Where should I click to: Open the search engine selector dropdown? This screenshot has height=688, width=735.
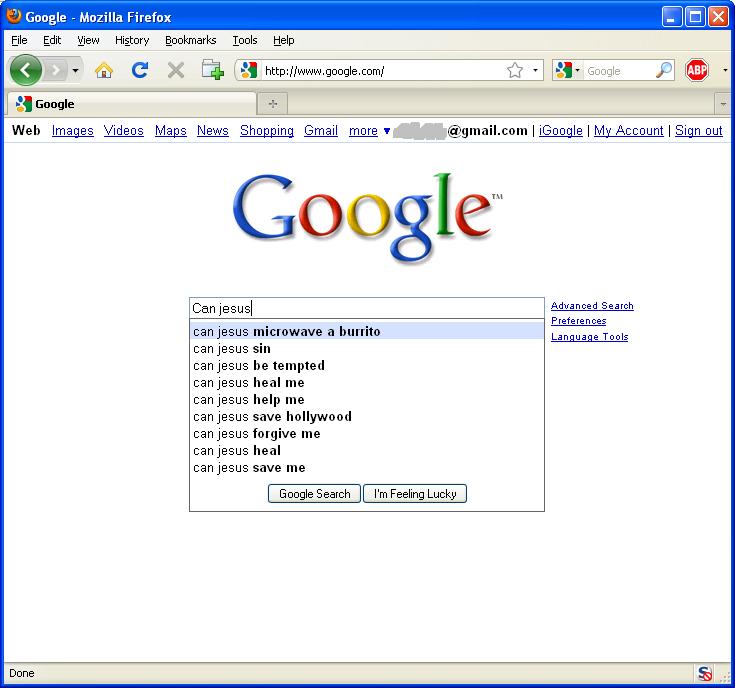567,70
